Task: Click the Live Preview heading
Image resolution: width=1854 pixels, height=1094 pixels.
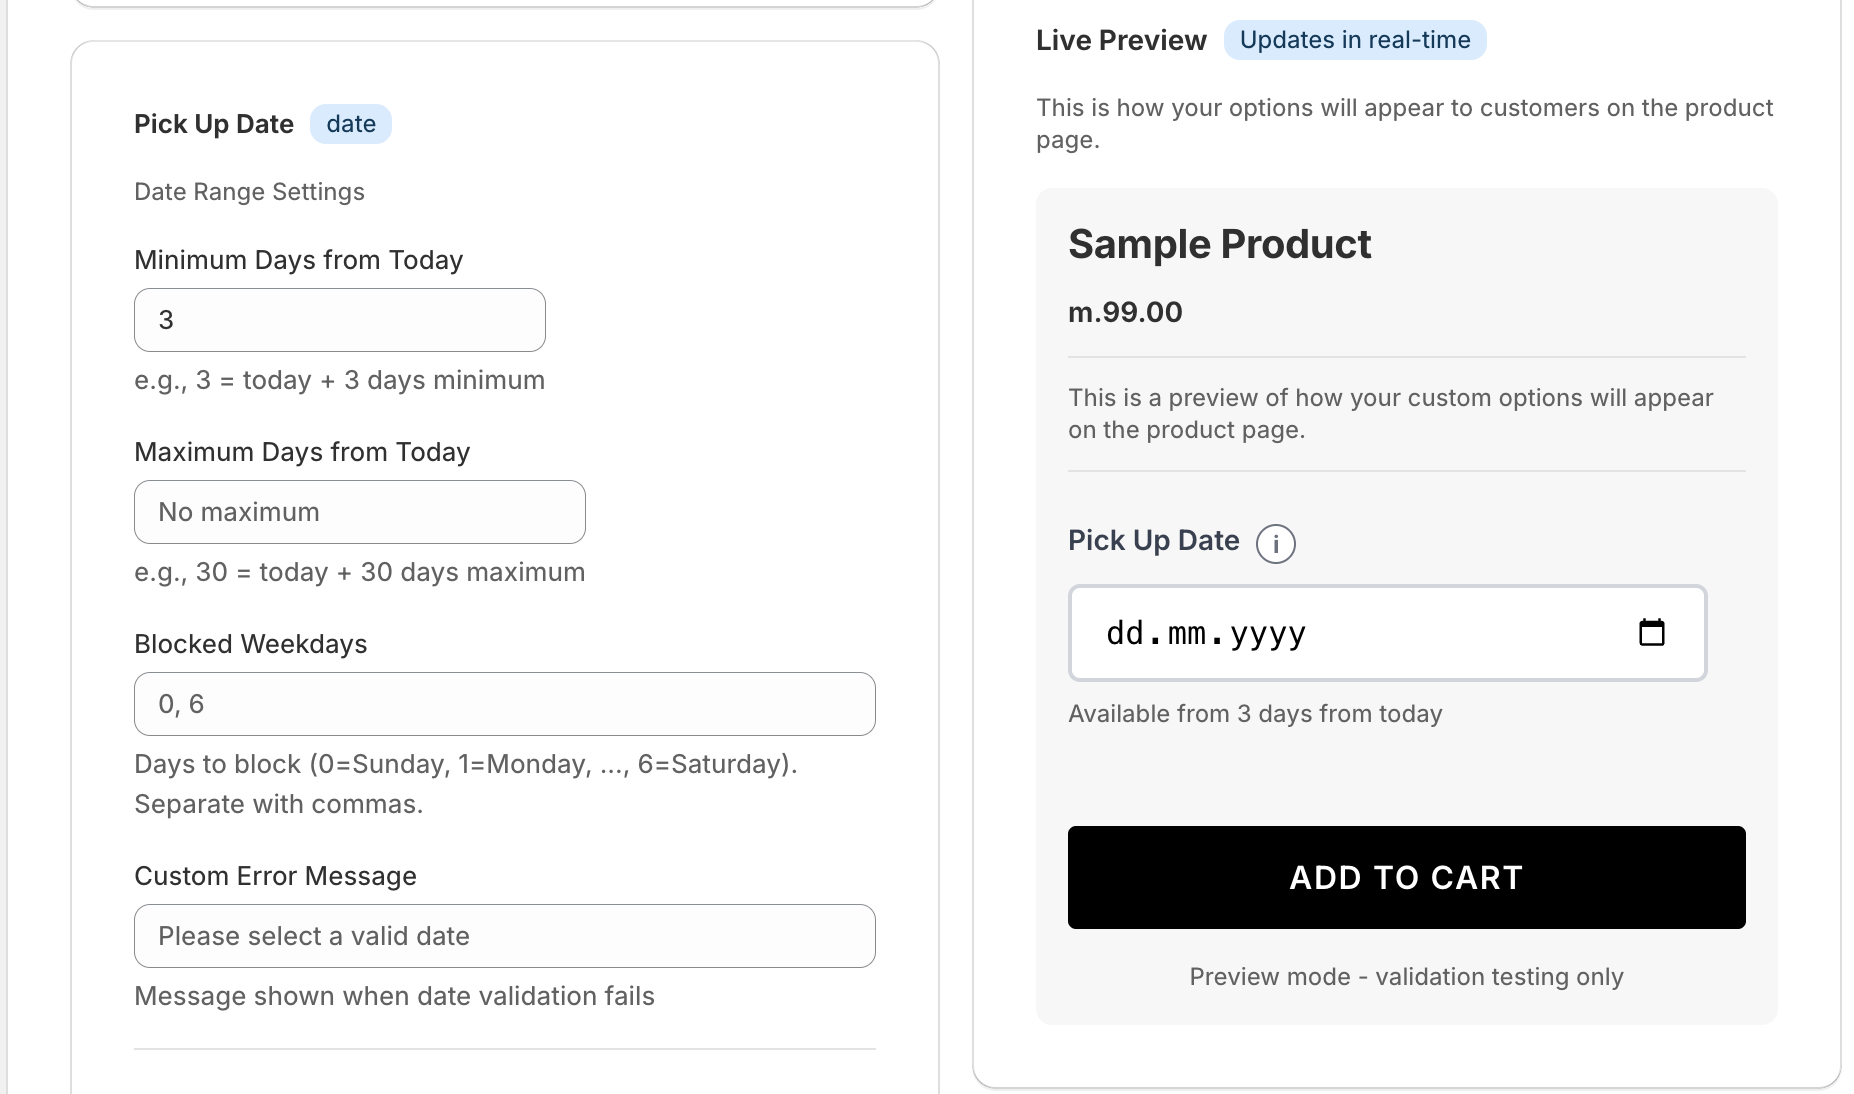Action: click(1121, 40)
